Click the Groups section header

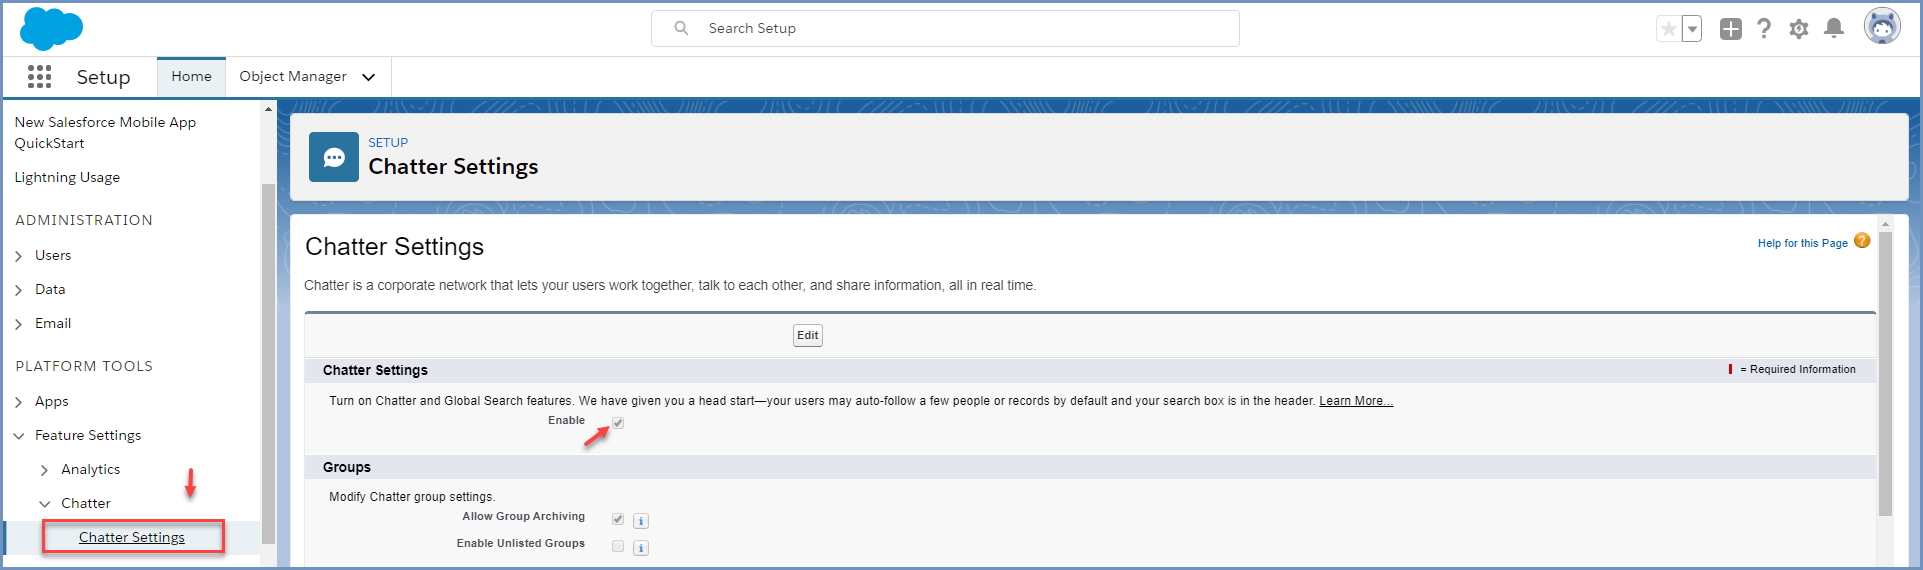pyautogui.click(x=347, y=467)
